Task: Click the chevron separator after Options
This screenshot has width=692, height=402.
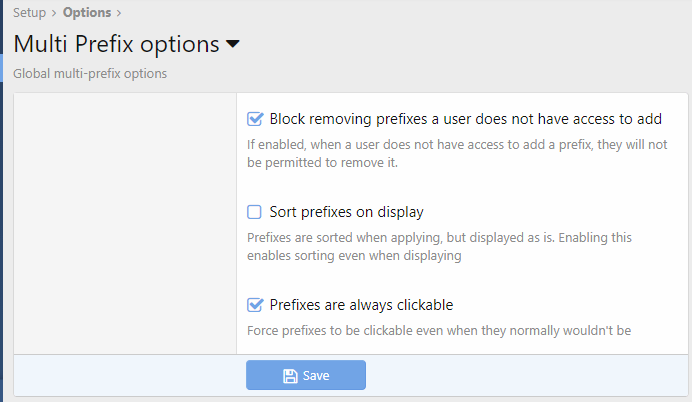Action: pyautogui.click(x=118, y=13)
